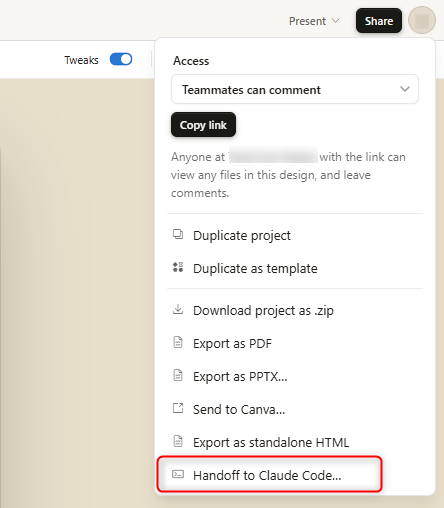The height and width of the screenshot is (508, 444).
Task: Click the Send to Canva external-link icon
Action: 178,408
